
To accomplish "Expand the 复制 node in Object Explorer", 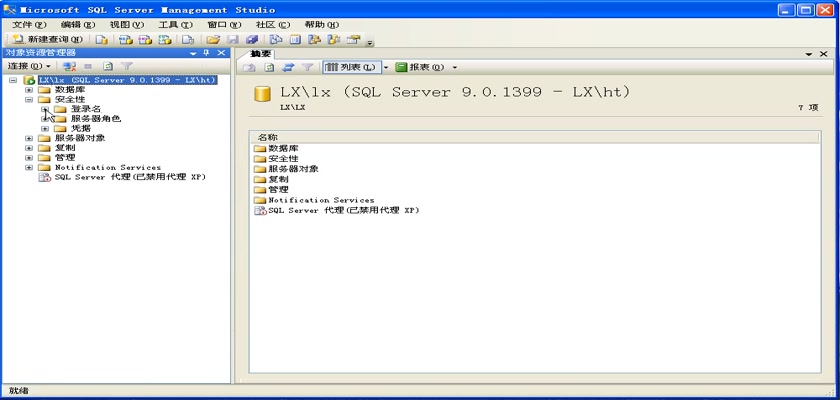I will 29,148.
